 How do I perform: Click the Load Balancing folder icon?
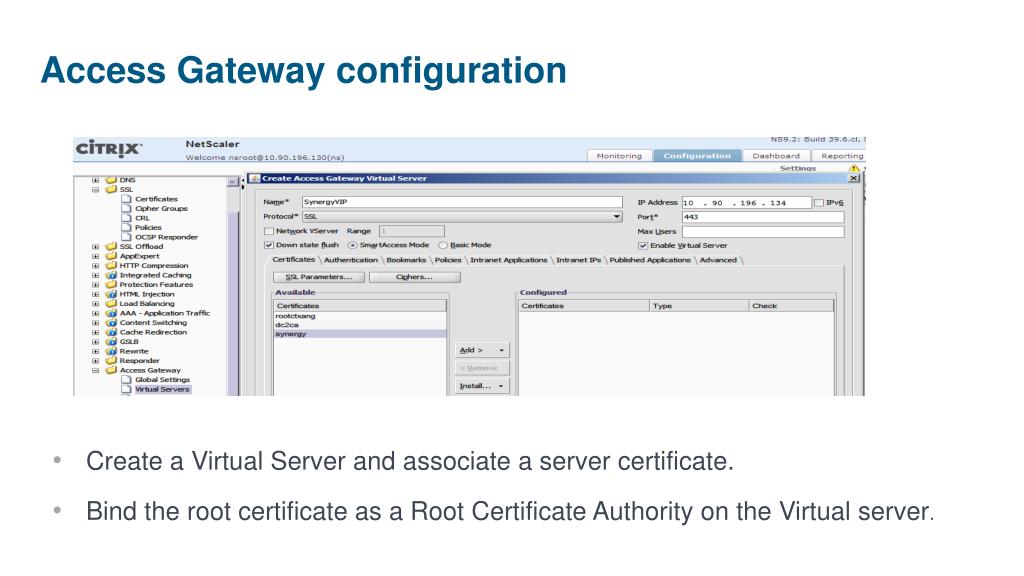click(x=111, y=304)
